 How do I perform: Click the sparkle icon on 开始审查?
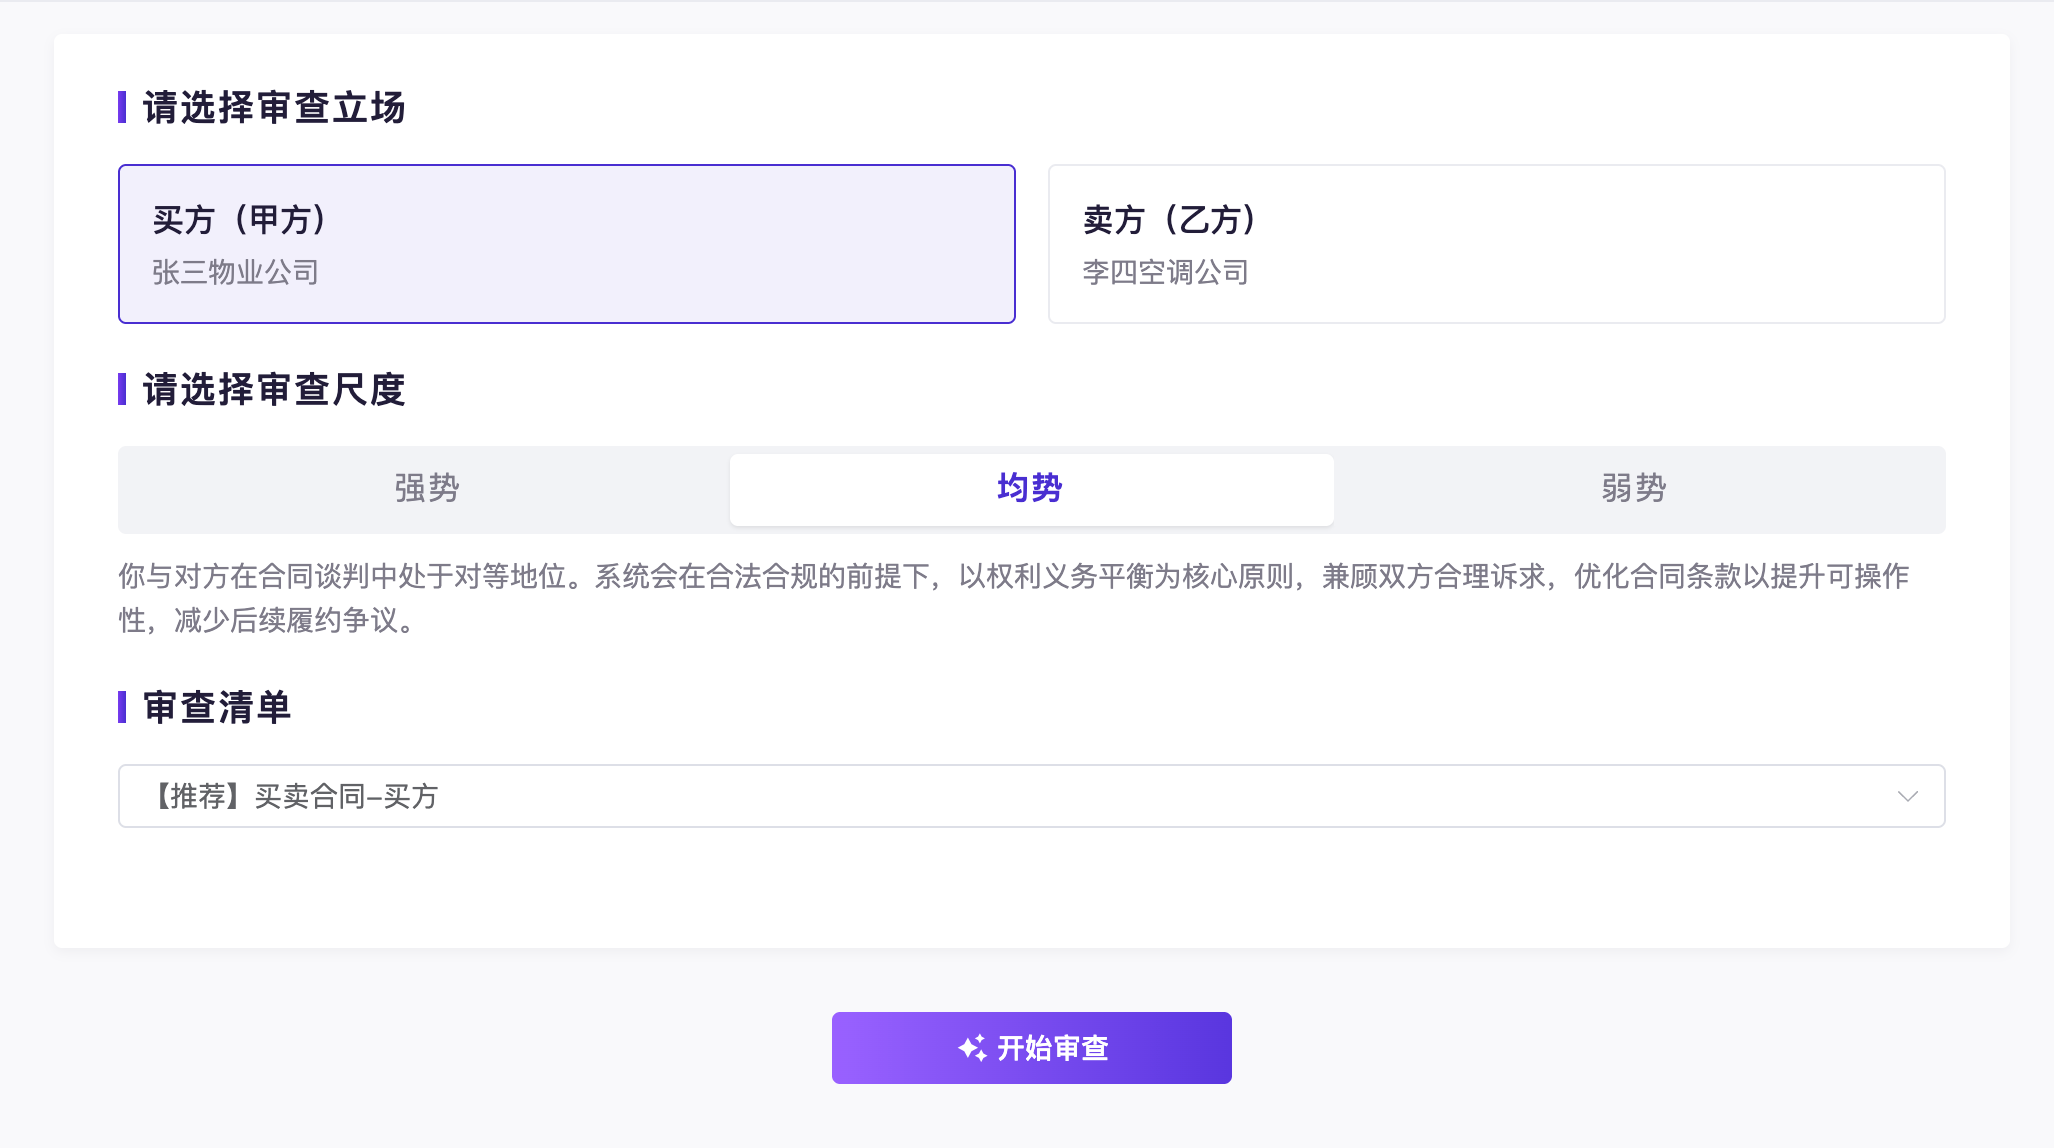972,1048
